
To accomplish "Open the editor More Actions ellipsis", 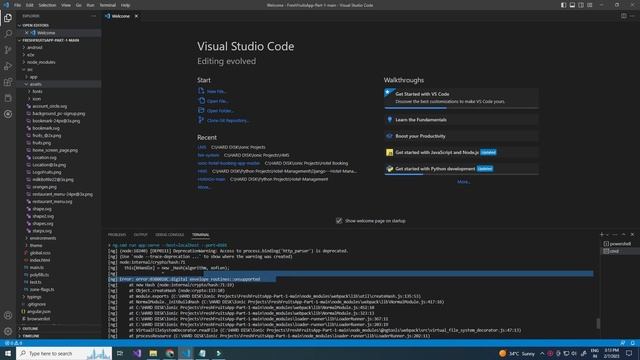I will pos(632,16).
